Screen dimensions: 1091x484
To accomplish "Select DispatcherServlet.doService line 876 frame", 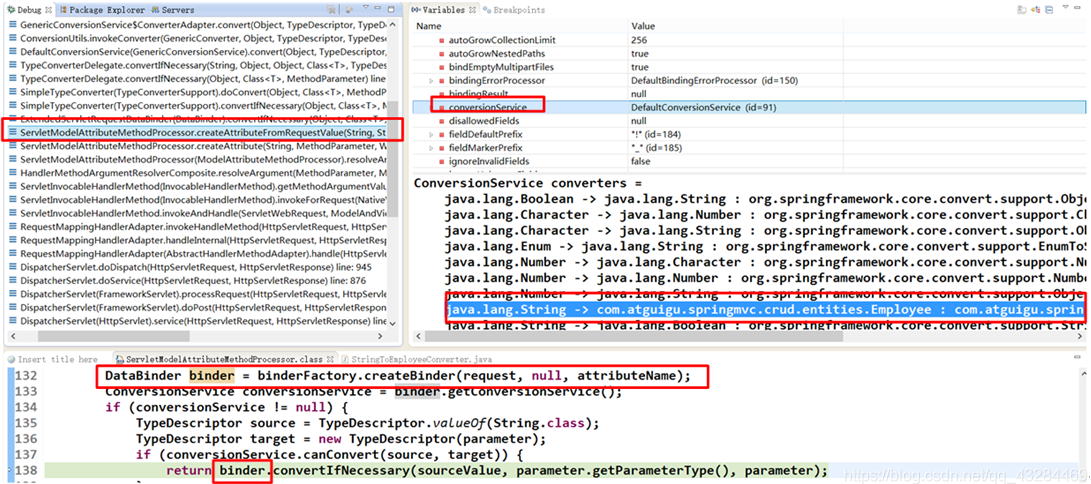I will [x=198, y=280].
